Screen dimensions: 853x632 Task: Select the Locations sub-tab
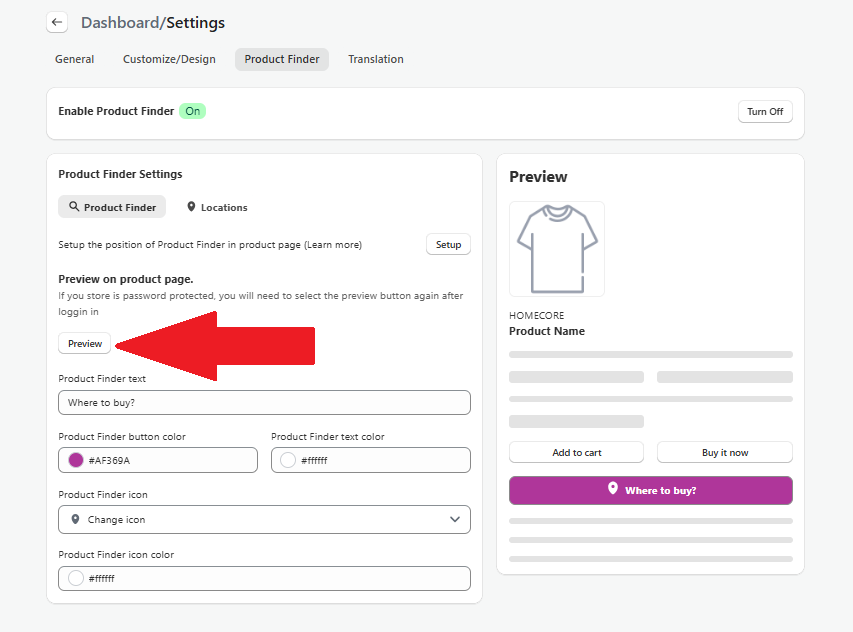[217, 207]
